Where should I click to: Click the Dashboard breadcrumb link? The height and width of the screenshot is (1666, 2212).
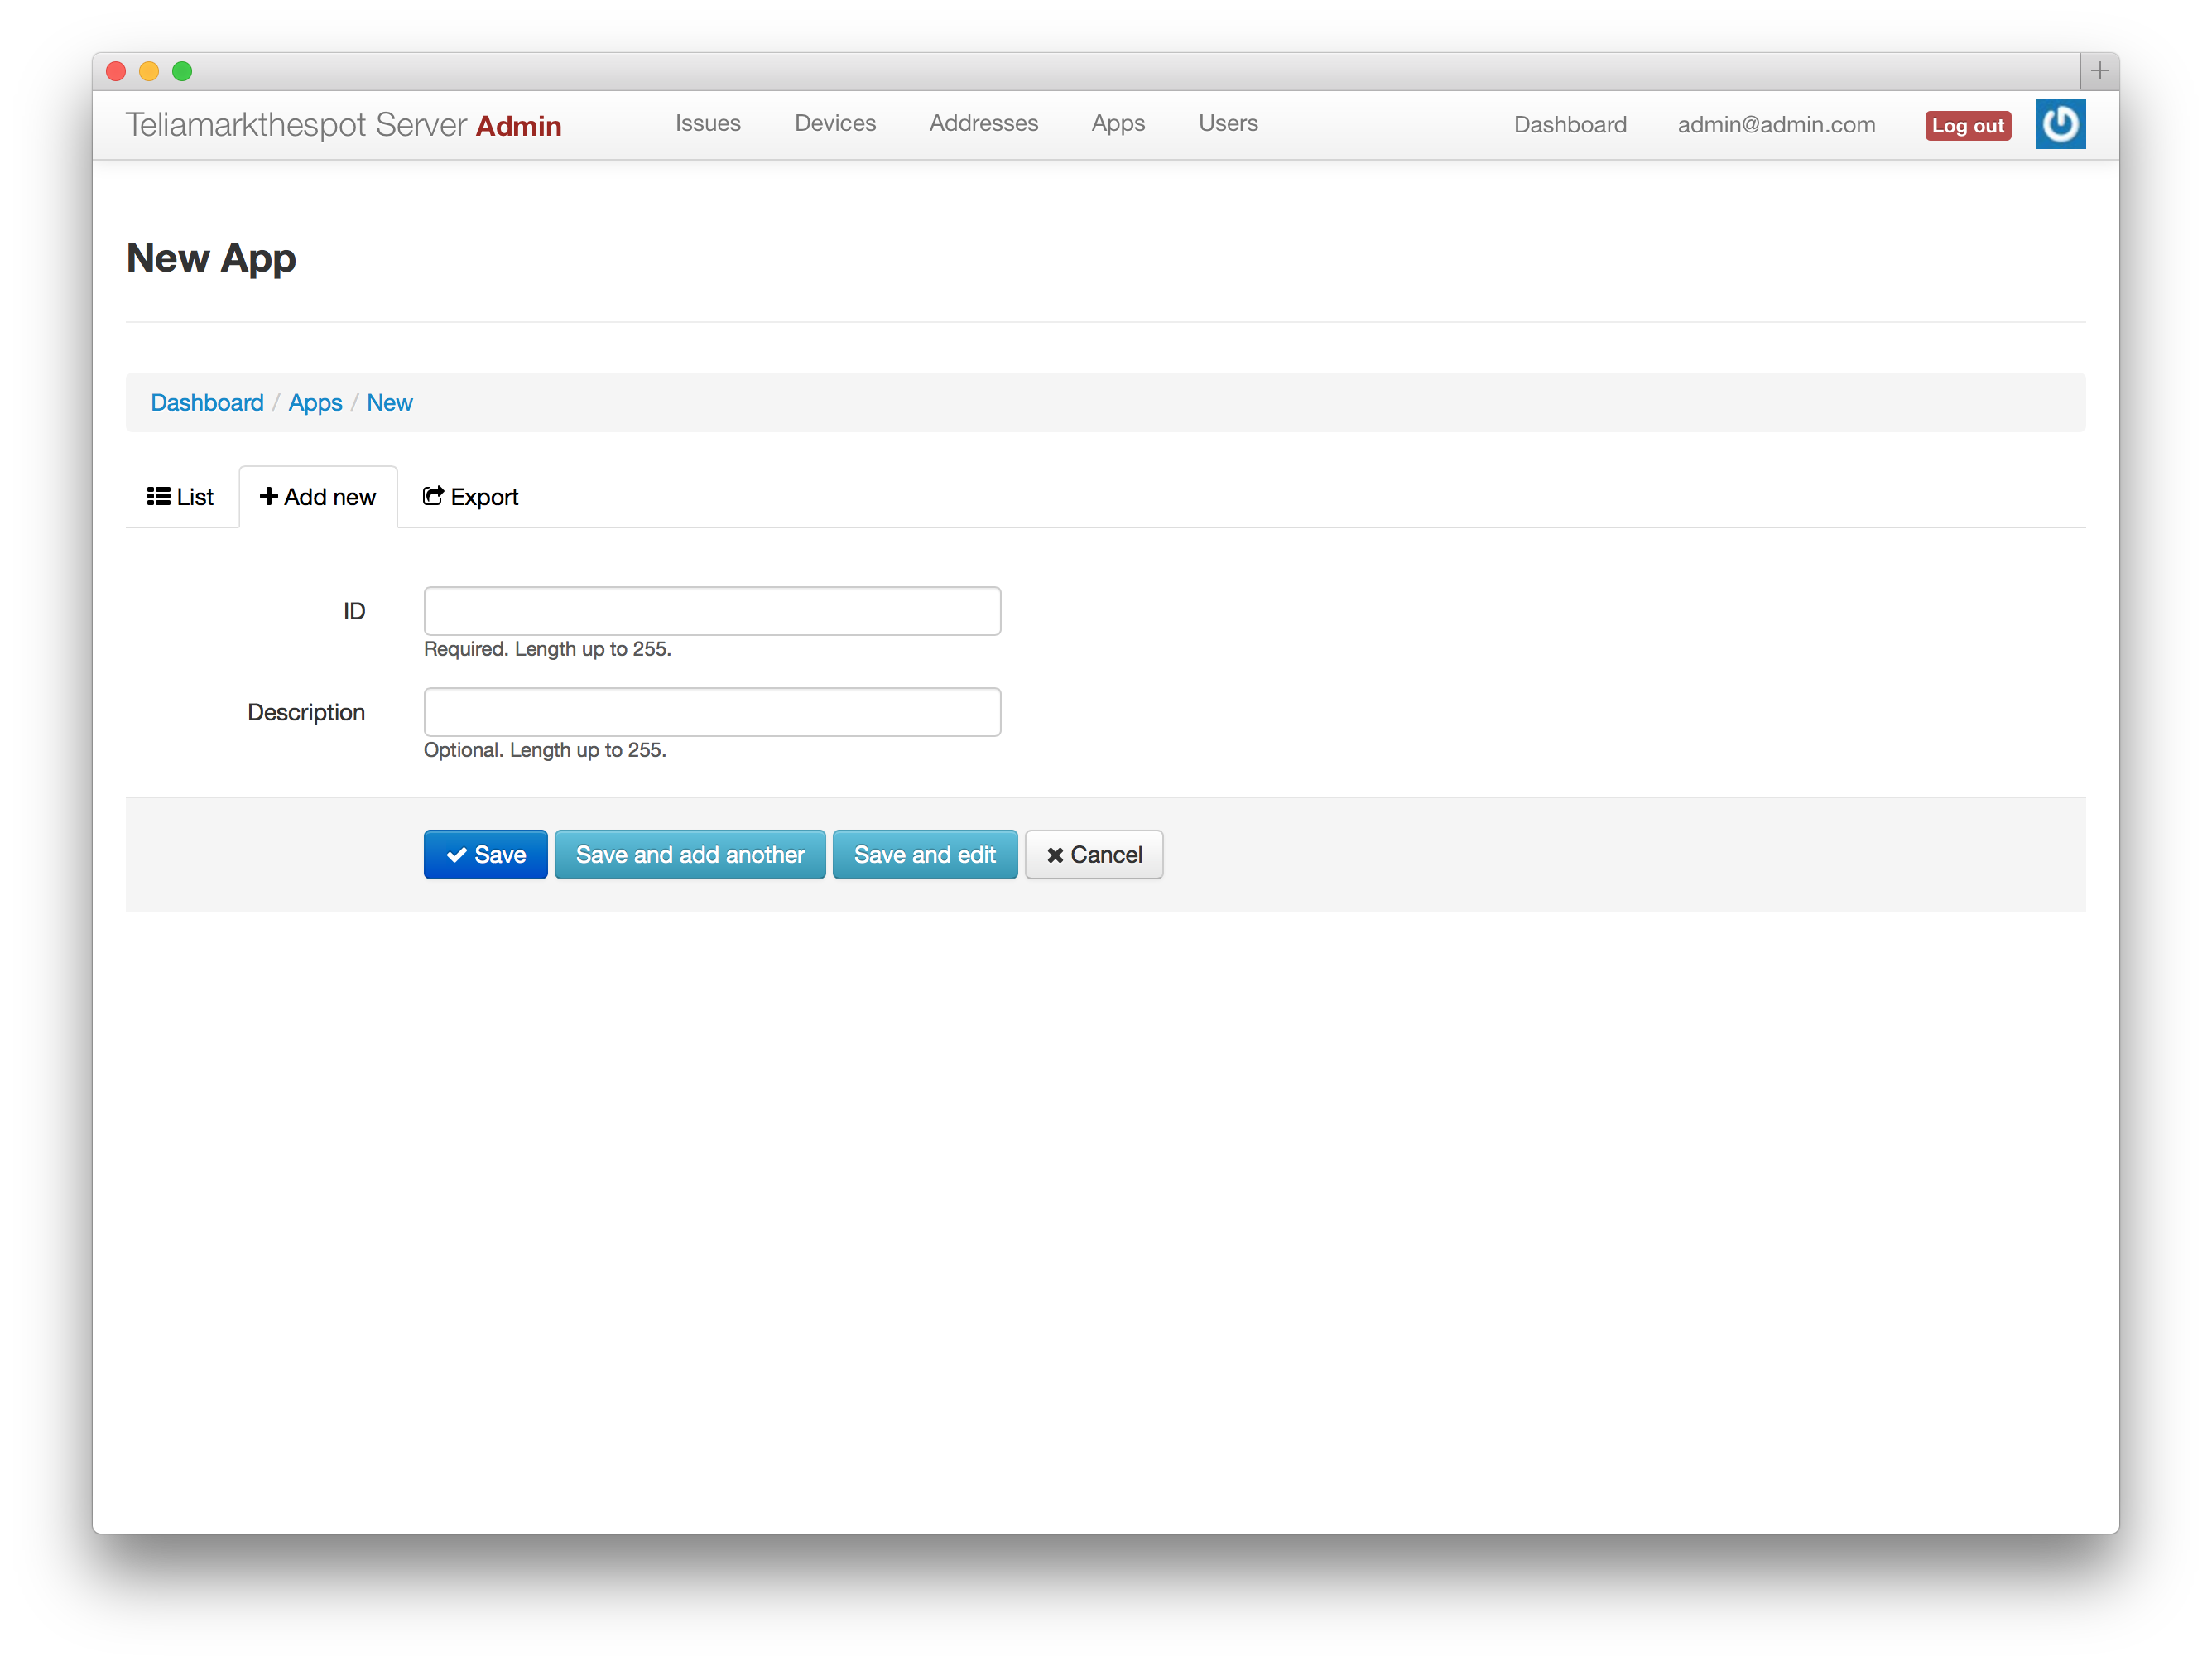[x=207, y=403]
